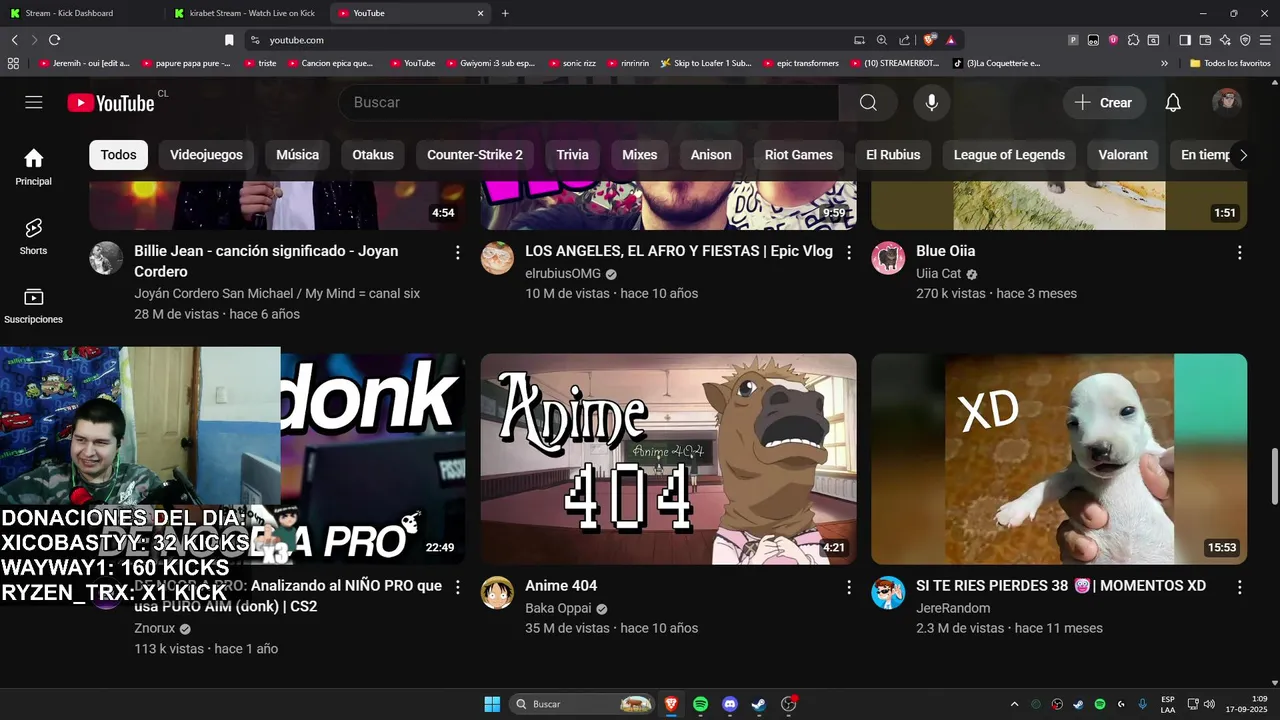This screenshot has height=720, width=1280.
Task: Select the Todos filter chip
Action: coord(118,155)
